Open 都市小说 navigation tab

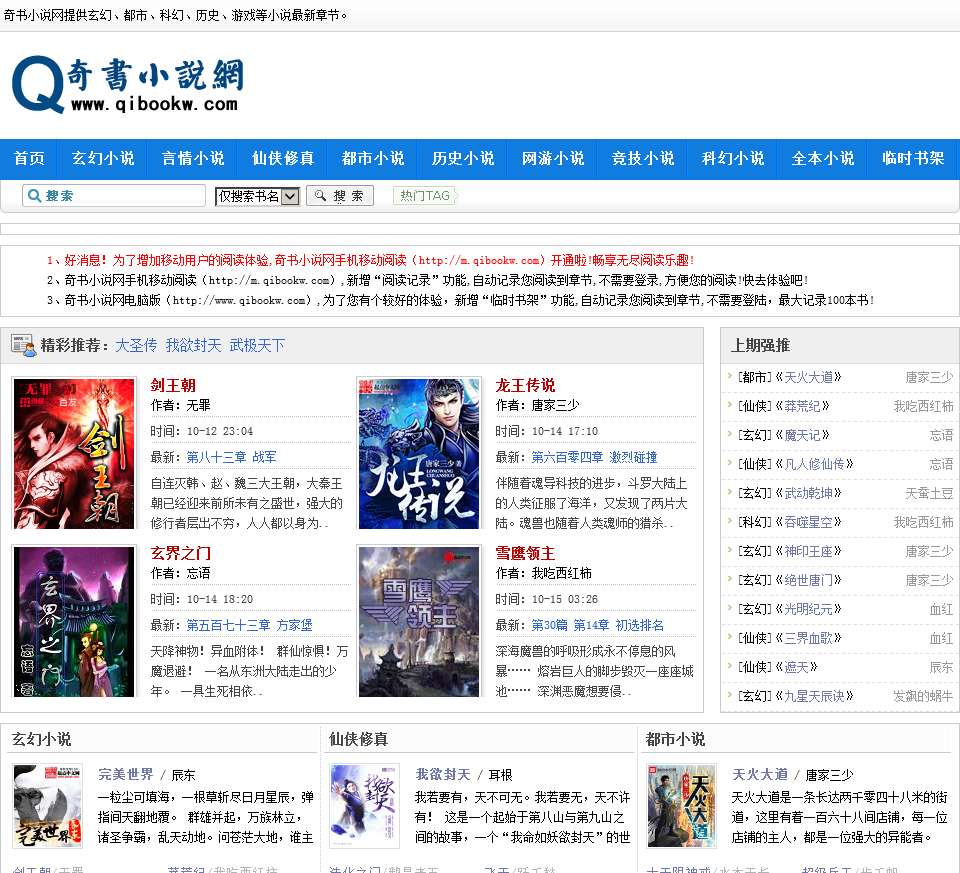[x=373, y=159]
